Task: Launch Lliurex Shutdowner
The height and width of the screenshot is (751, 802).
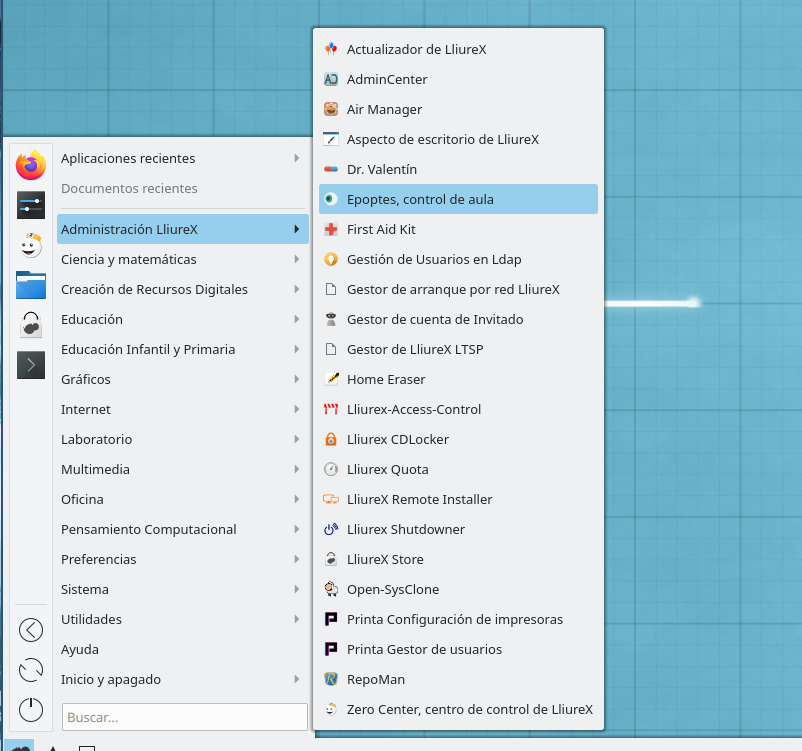Action: (405, 529)
